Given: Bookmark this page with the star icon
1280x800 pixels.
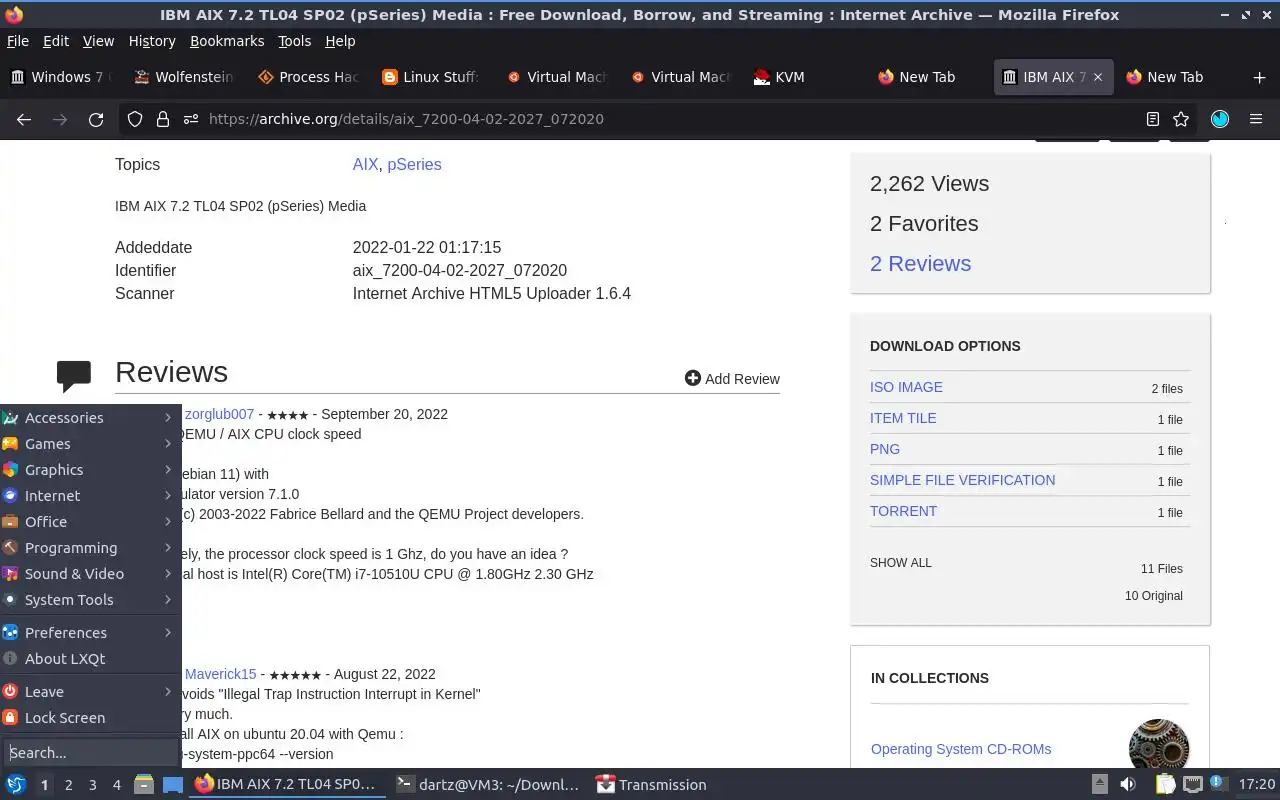Looking at the screenshot, I should (x=1181, y=119).
